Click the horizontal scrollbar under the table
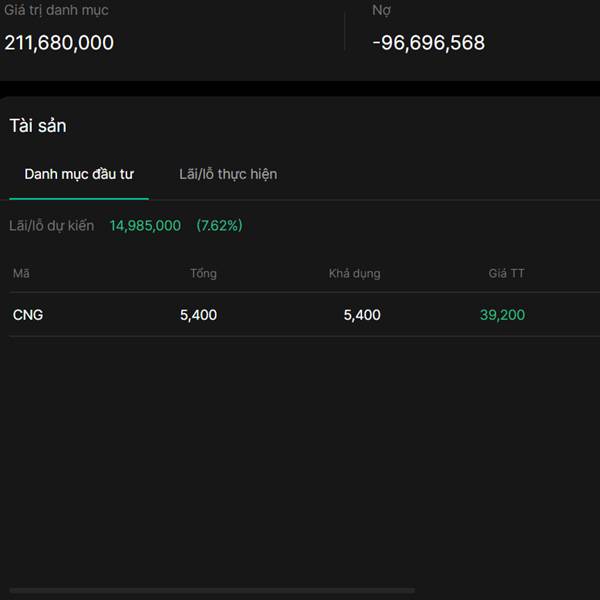 pyautogui.click(x=208, y=591)
